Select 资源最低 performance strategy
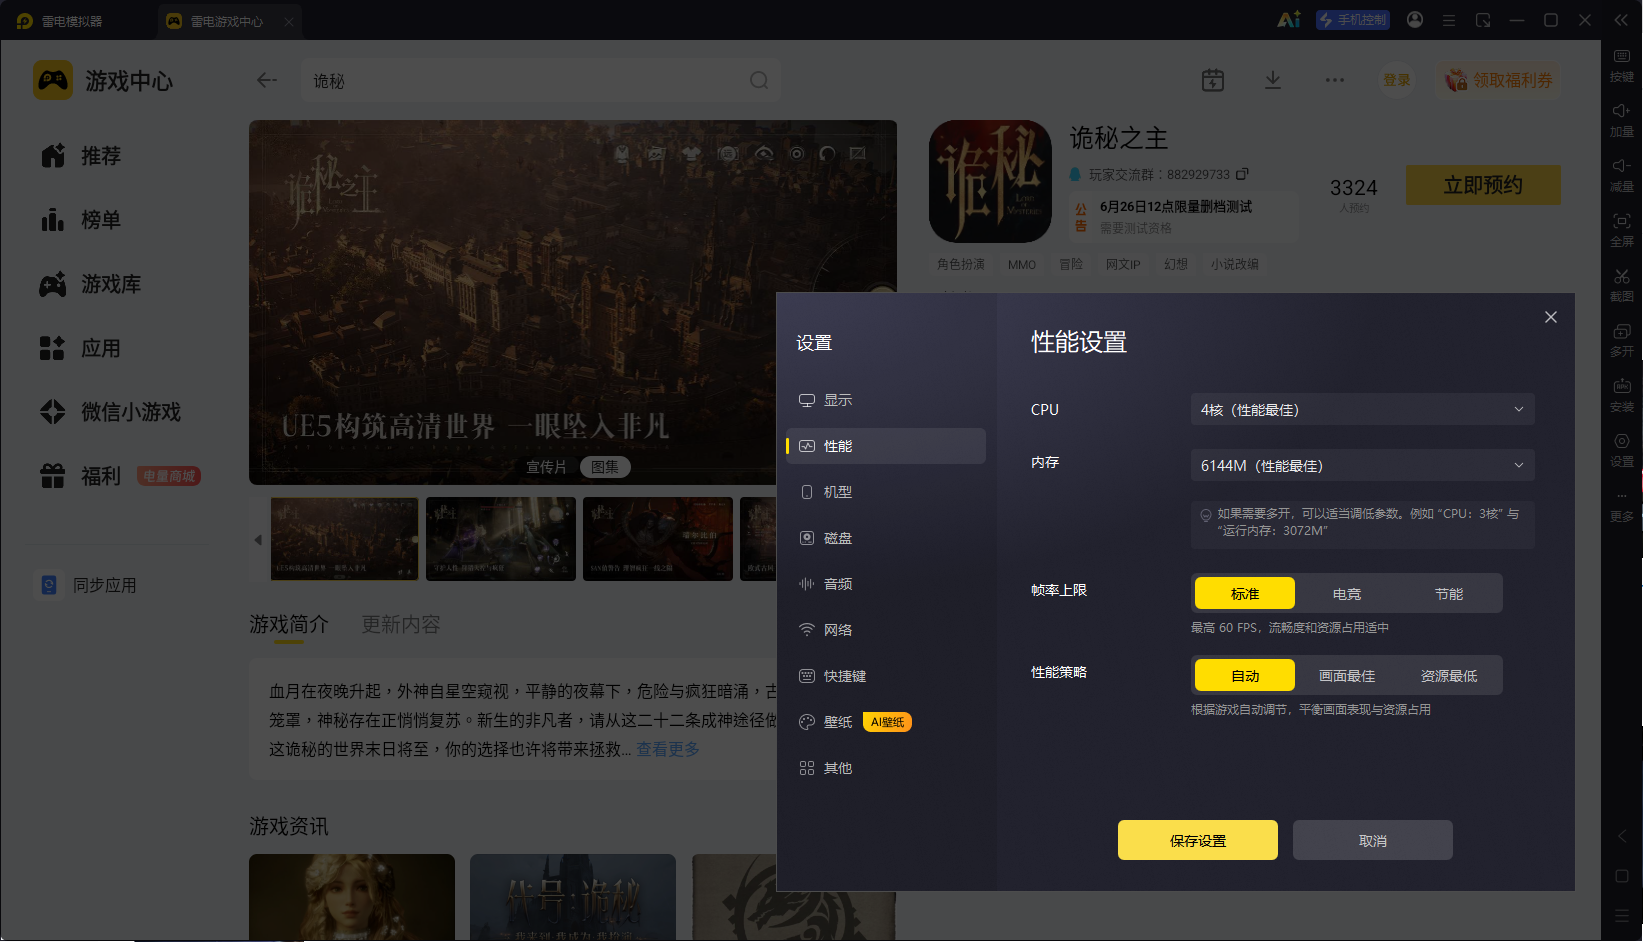 (x=1449, y=676)
